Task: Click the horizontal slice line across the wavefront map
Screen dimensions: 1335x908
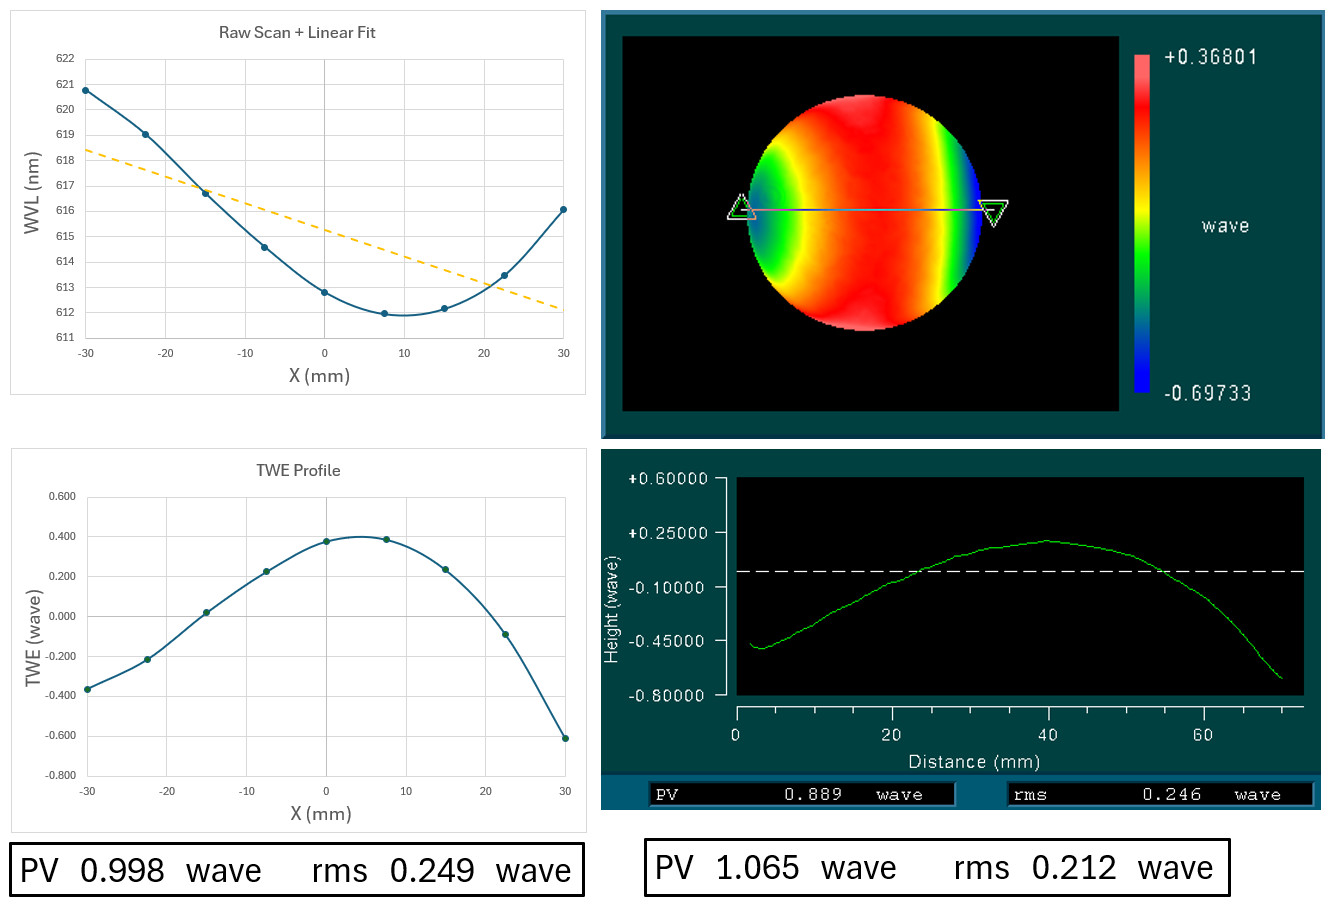Action: click(866, 210)
